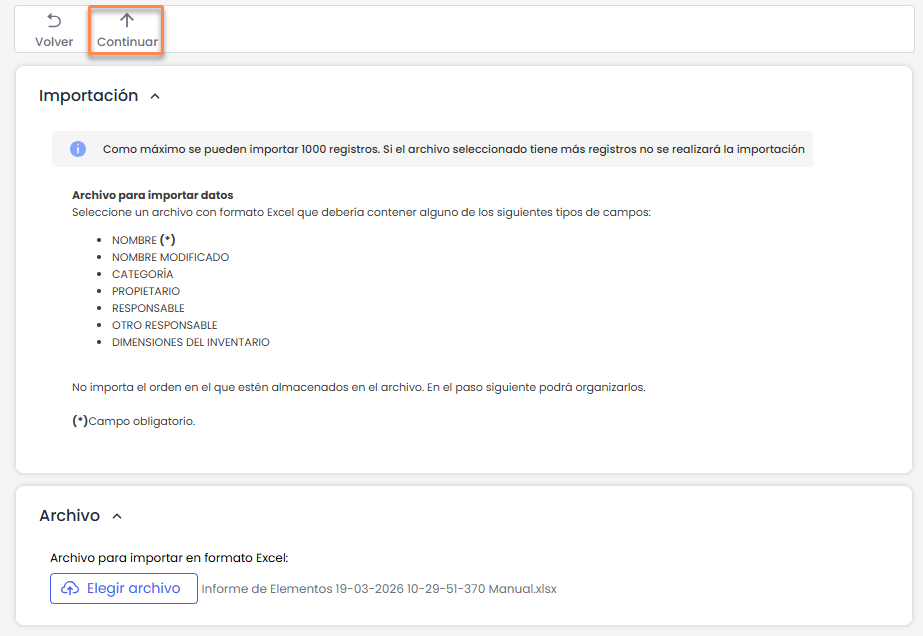Viewport: 923px width, 636px height.
Task: Click the NOMBRE MODIFICADO list item
Action: 170,257
